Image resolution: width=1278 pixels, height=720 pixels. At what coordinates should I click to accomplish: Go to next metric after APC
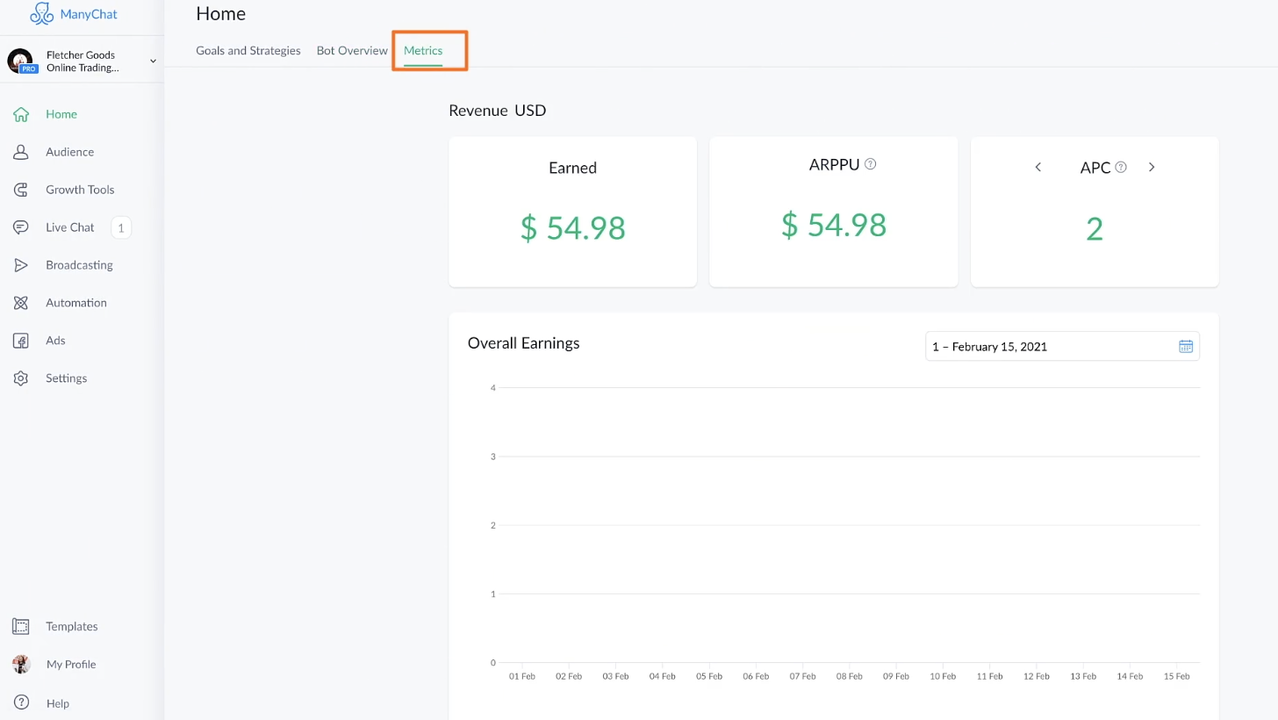click(1151, 167)
